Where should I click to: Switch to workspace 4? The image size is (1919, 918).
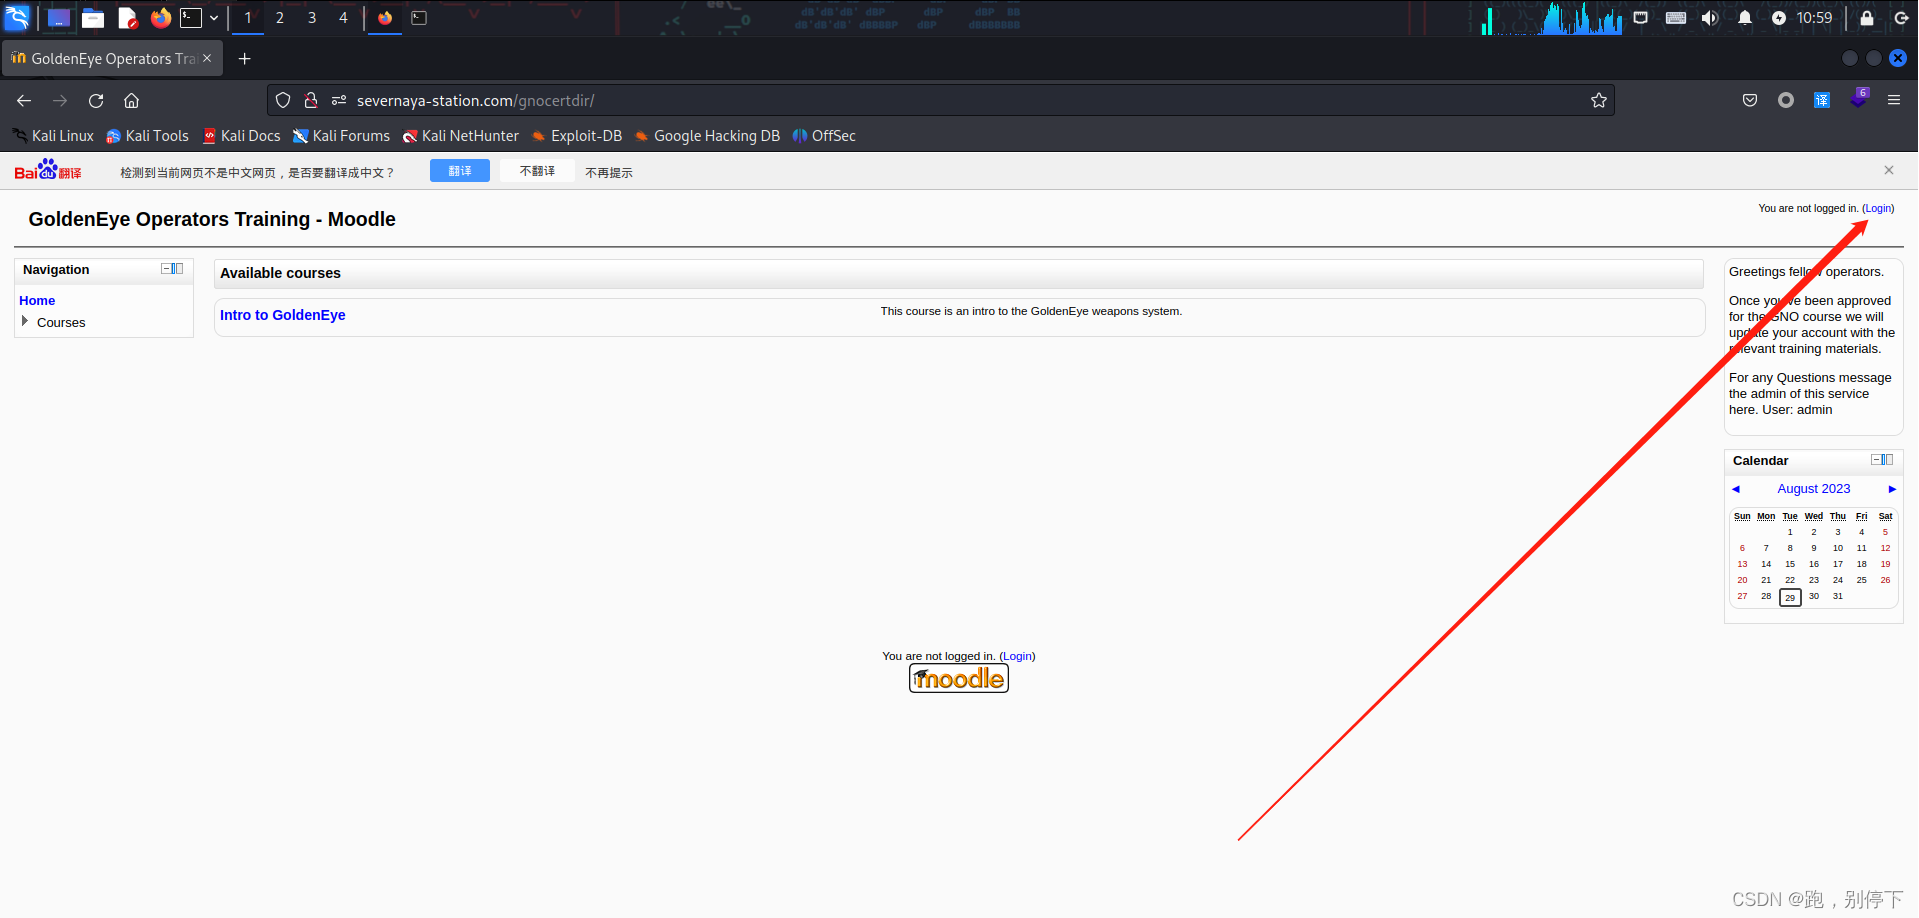343,18
